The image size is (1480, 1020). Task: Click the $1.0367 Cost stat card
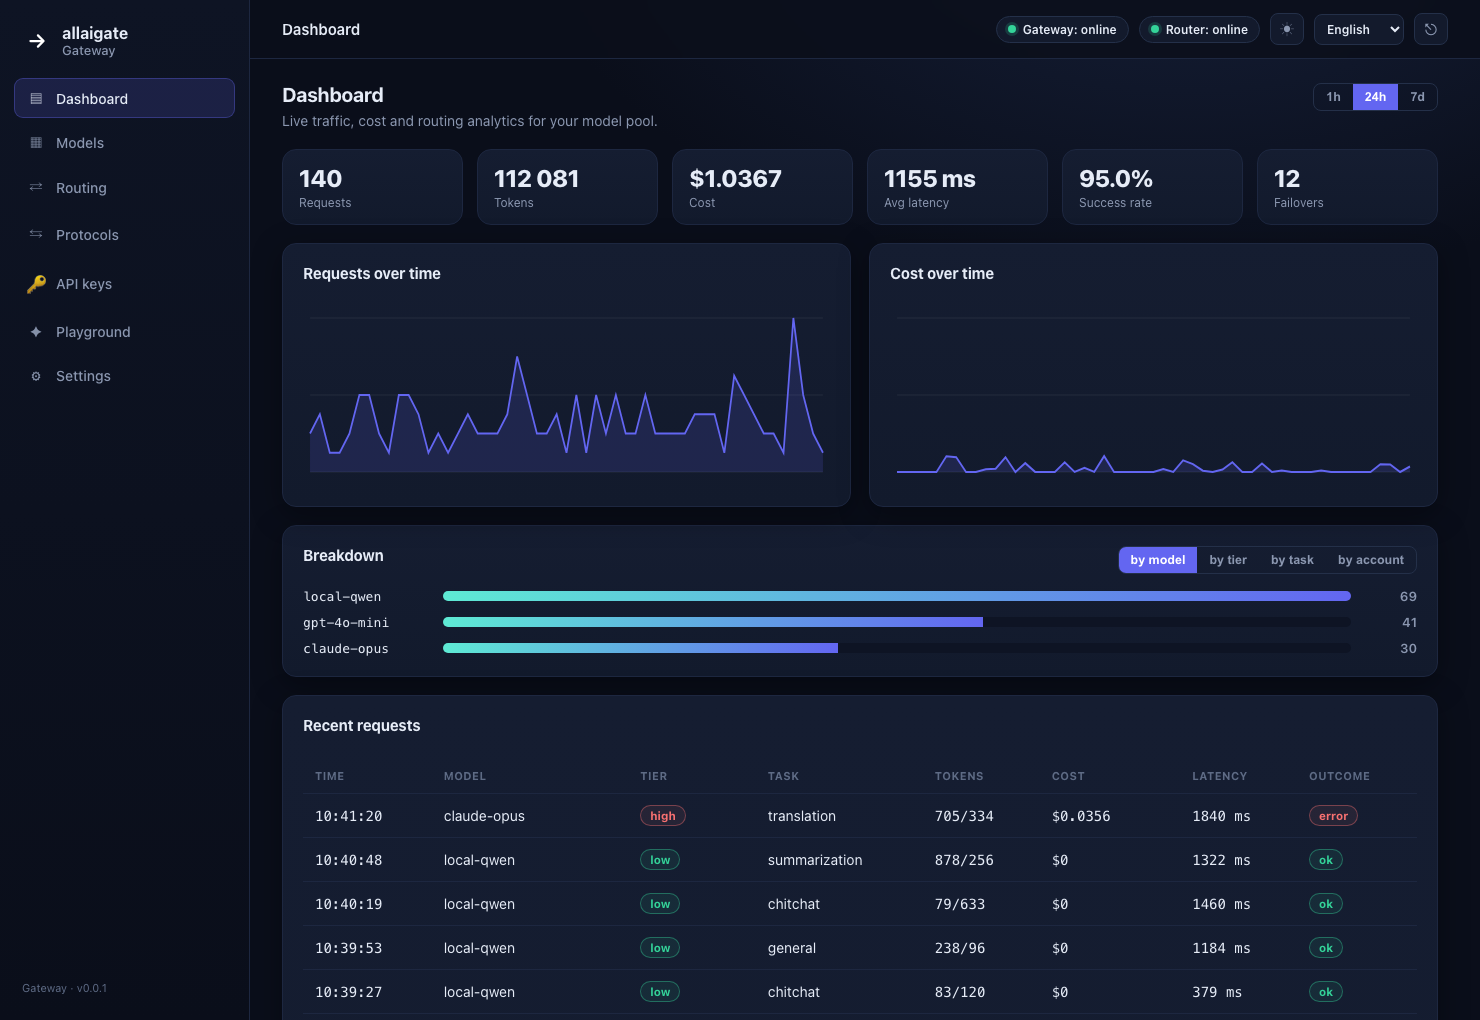pos(762,187)
